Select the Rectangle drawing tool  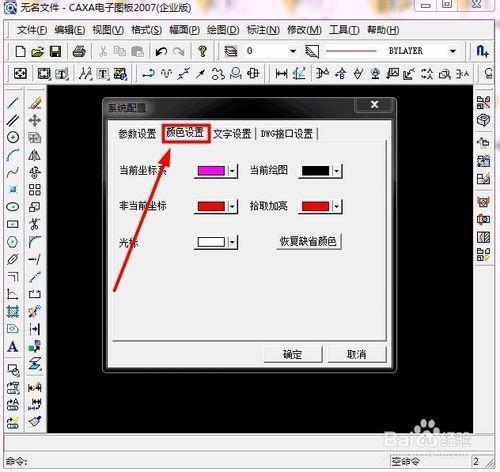[x=13, y=224]
